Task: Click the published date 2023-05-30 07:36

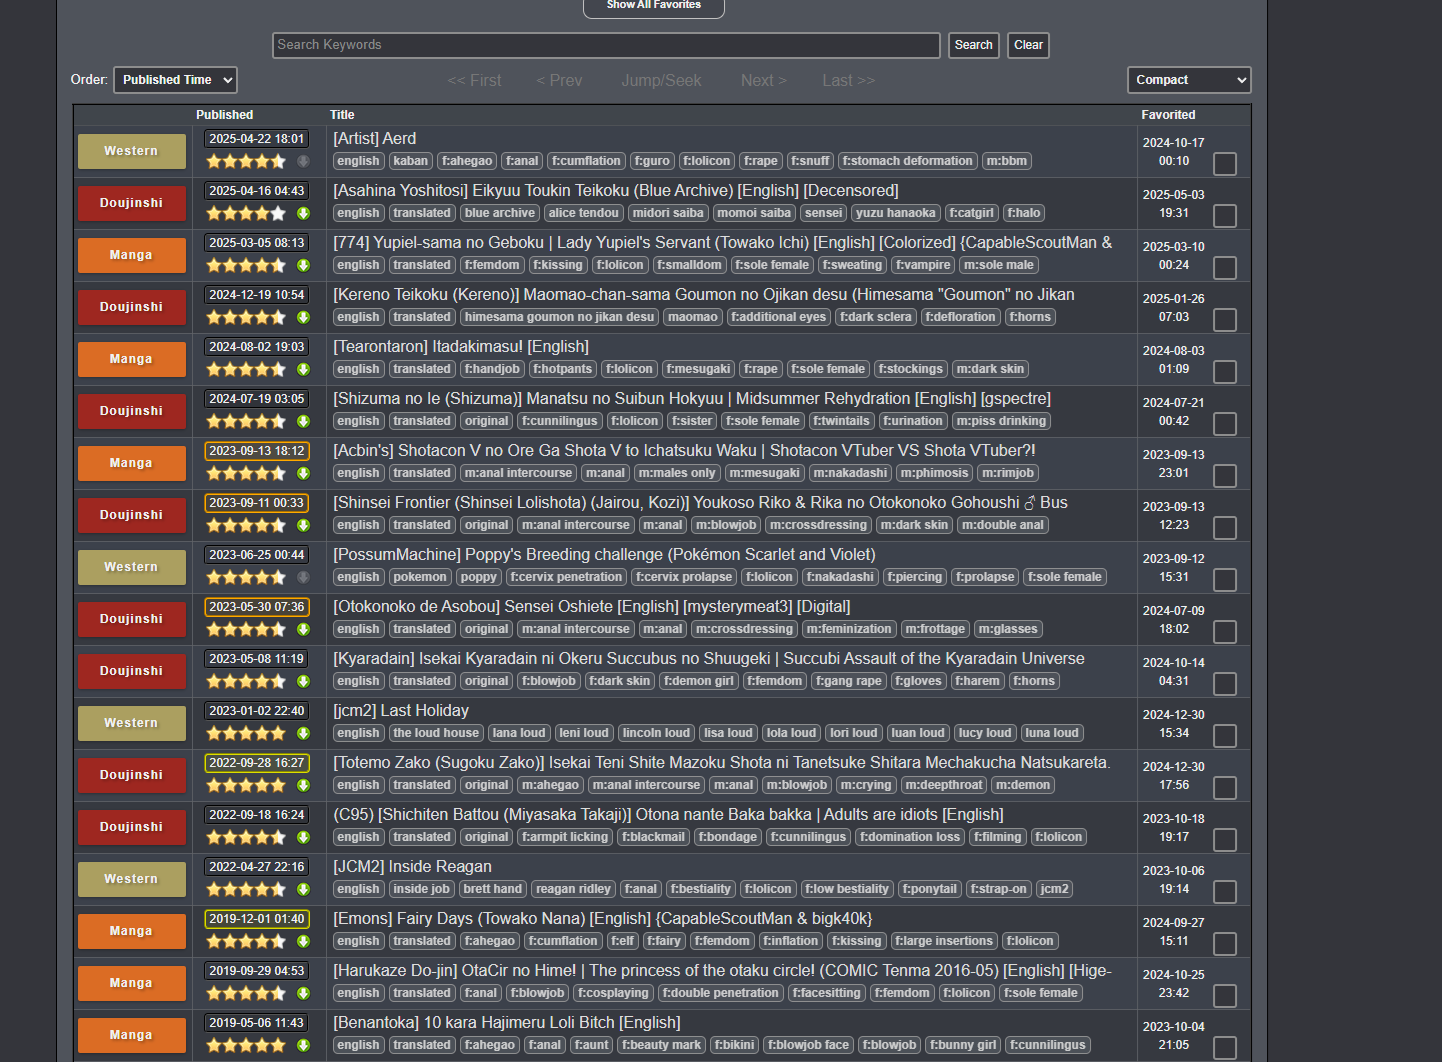Action: pos(257,607)
